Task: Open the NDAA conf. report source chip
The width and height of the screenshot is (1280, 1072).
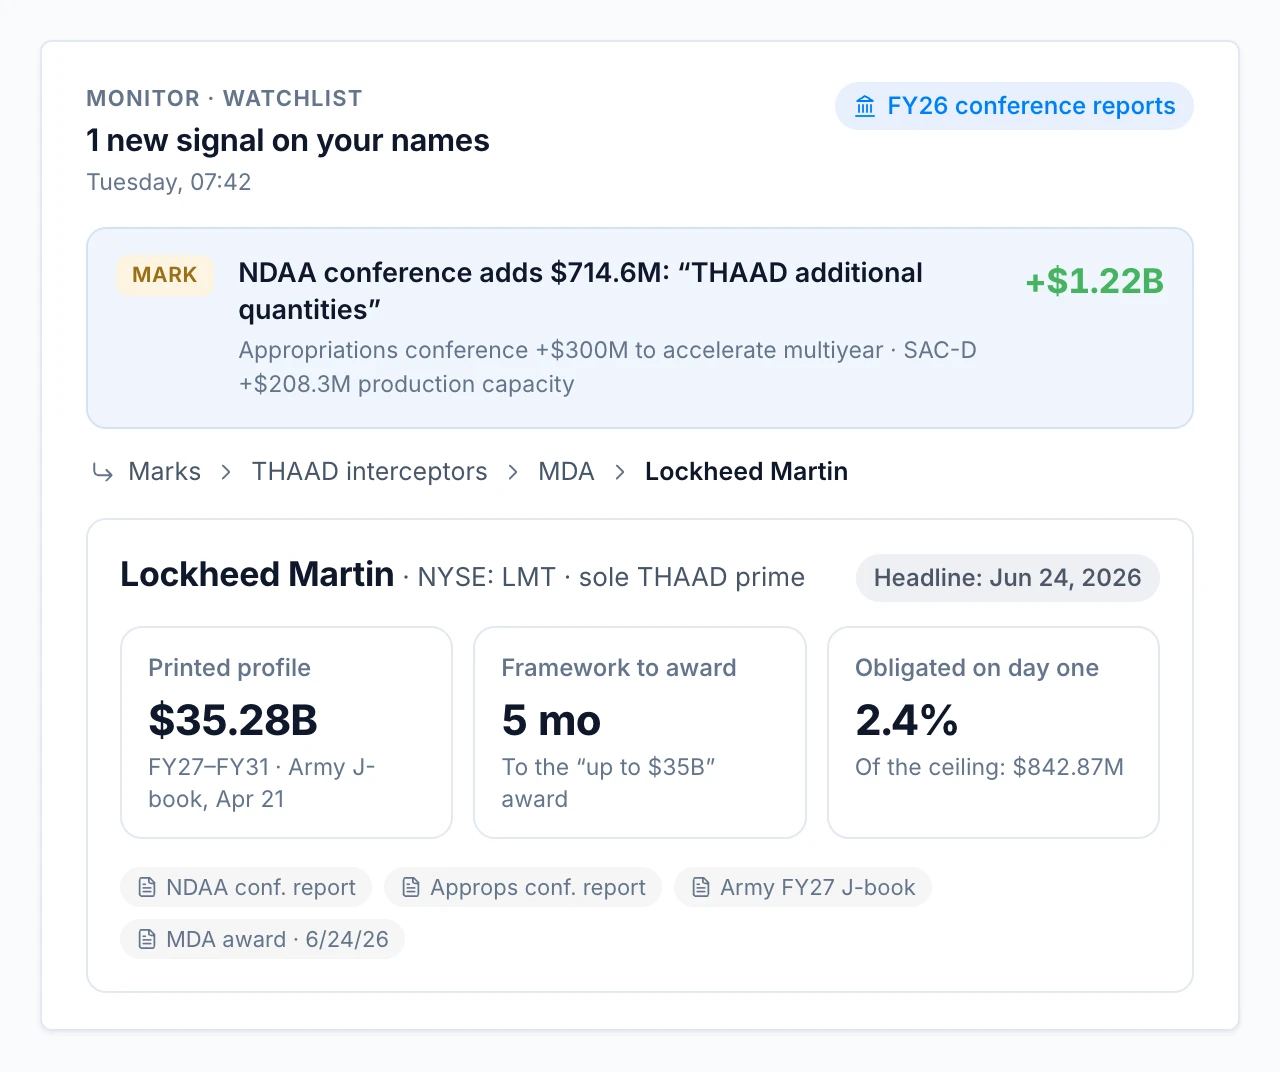Action: [246, 888]
